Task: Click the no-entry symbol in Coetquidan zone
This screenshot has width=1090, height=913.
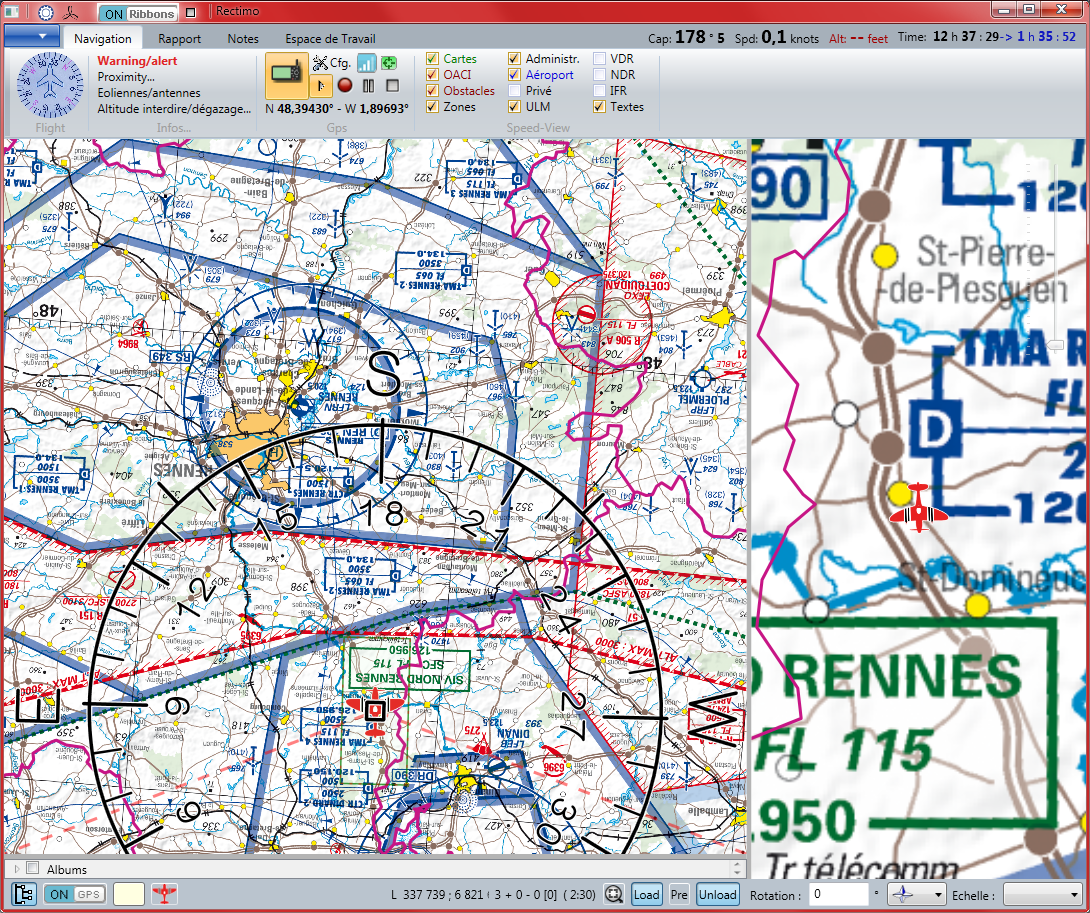Action: pos(587,312)
